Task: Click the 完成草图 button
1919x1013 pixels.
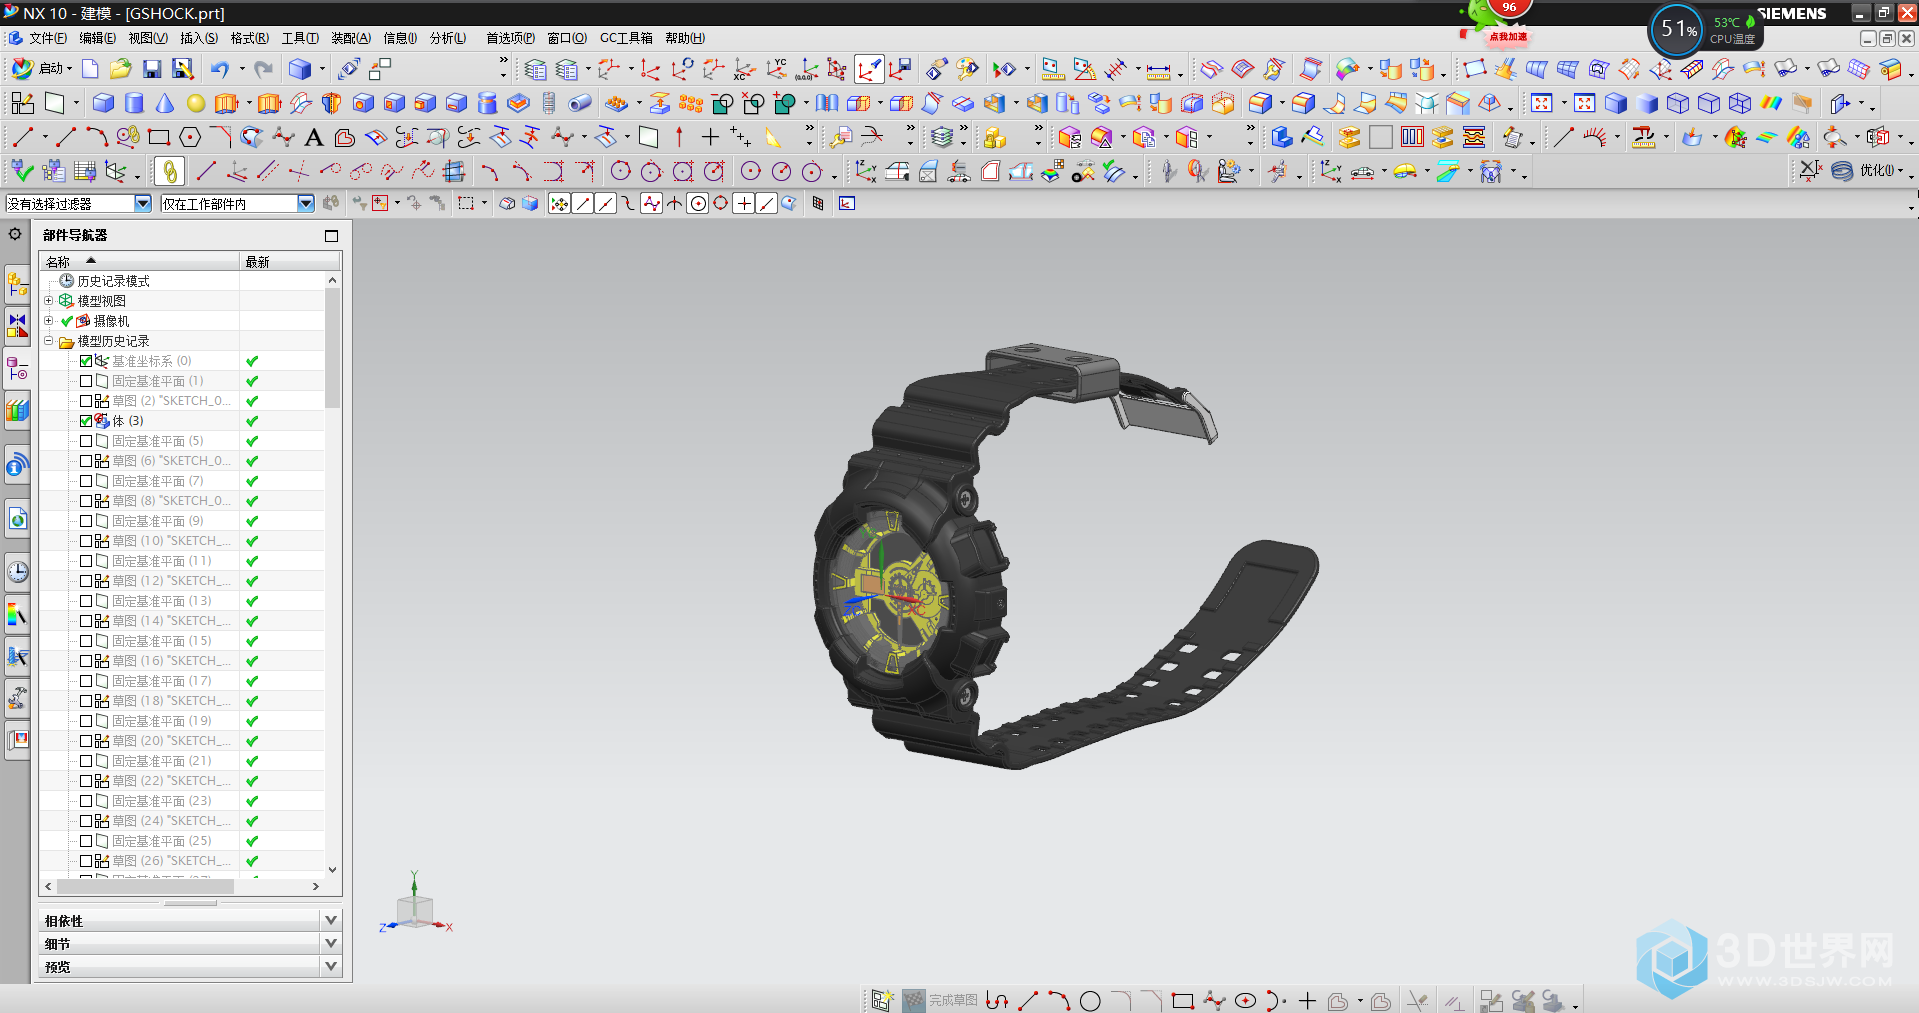Action: pos(940,1000)
